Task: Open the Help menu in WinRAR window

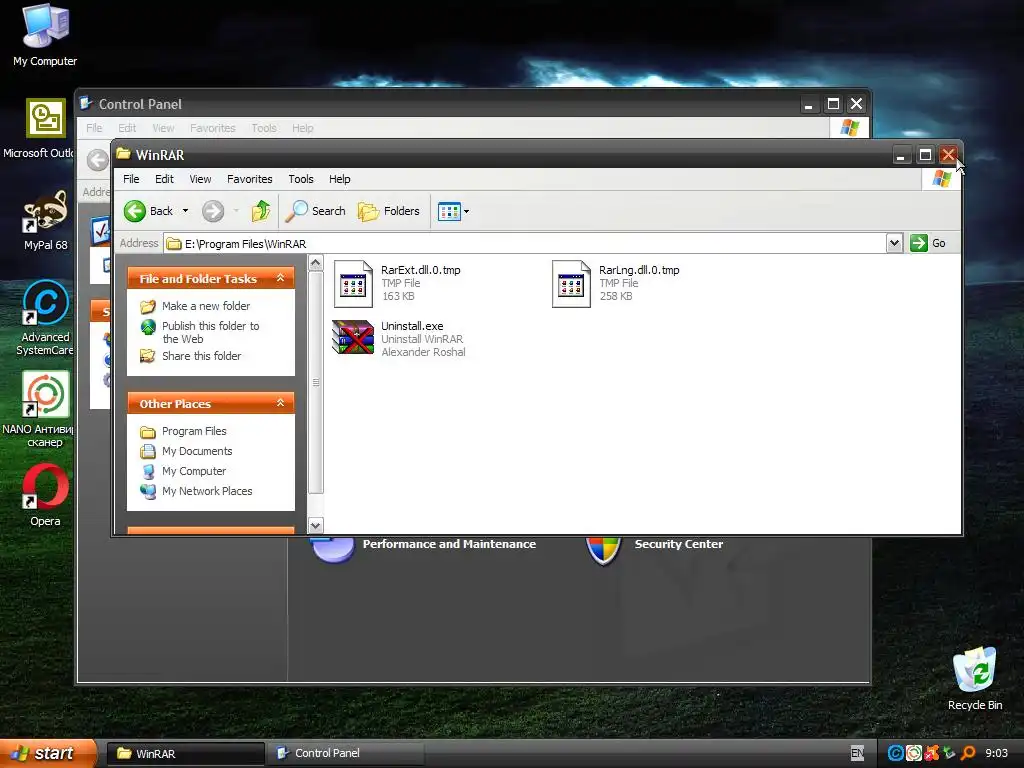Action: 340,179
